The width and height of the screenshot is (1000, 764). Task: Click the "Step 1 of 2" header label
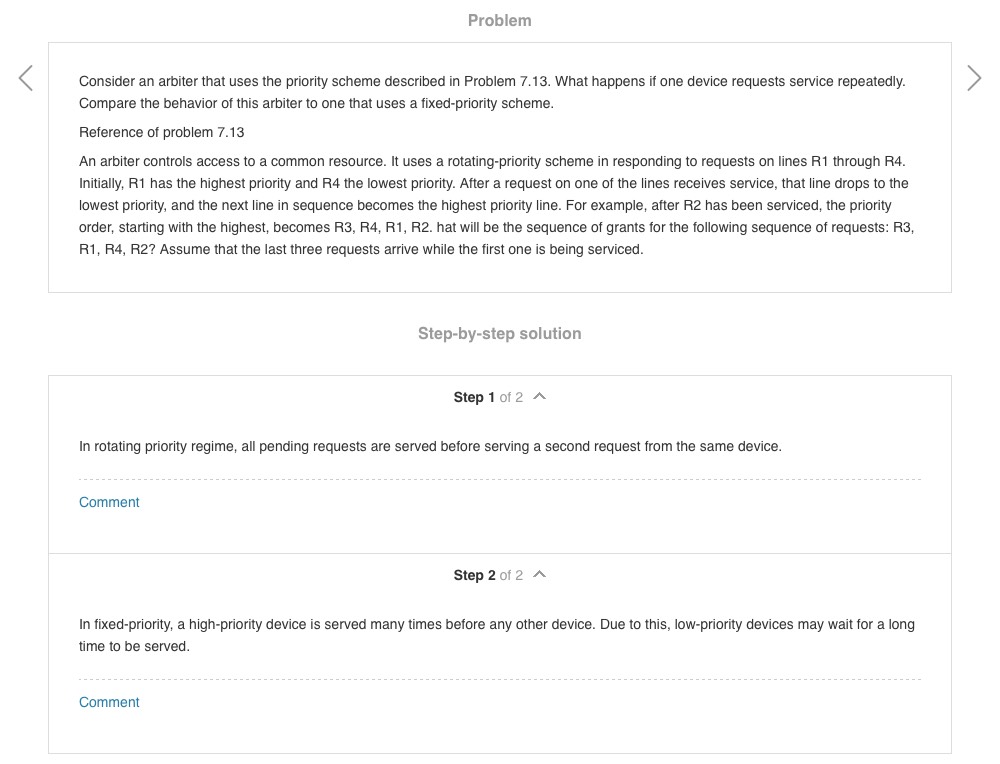point(475,397)
